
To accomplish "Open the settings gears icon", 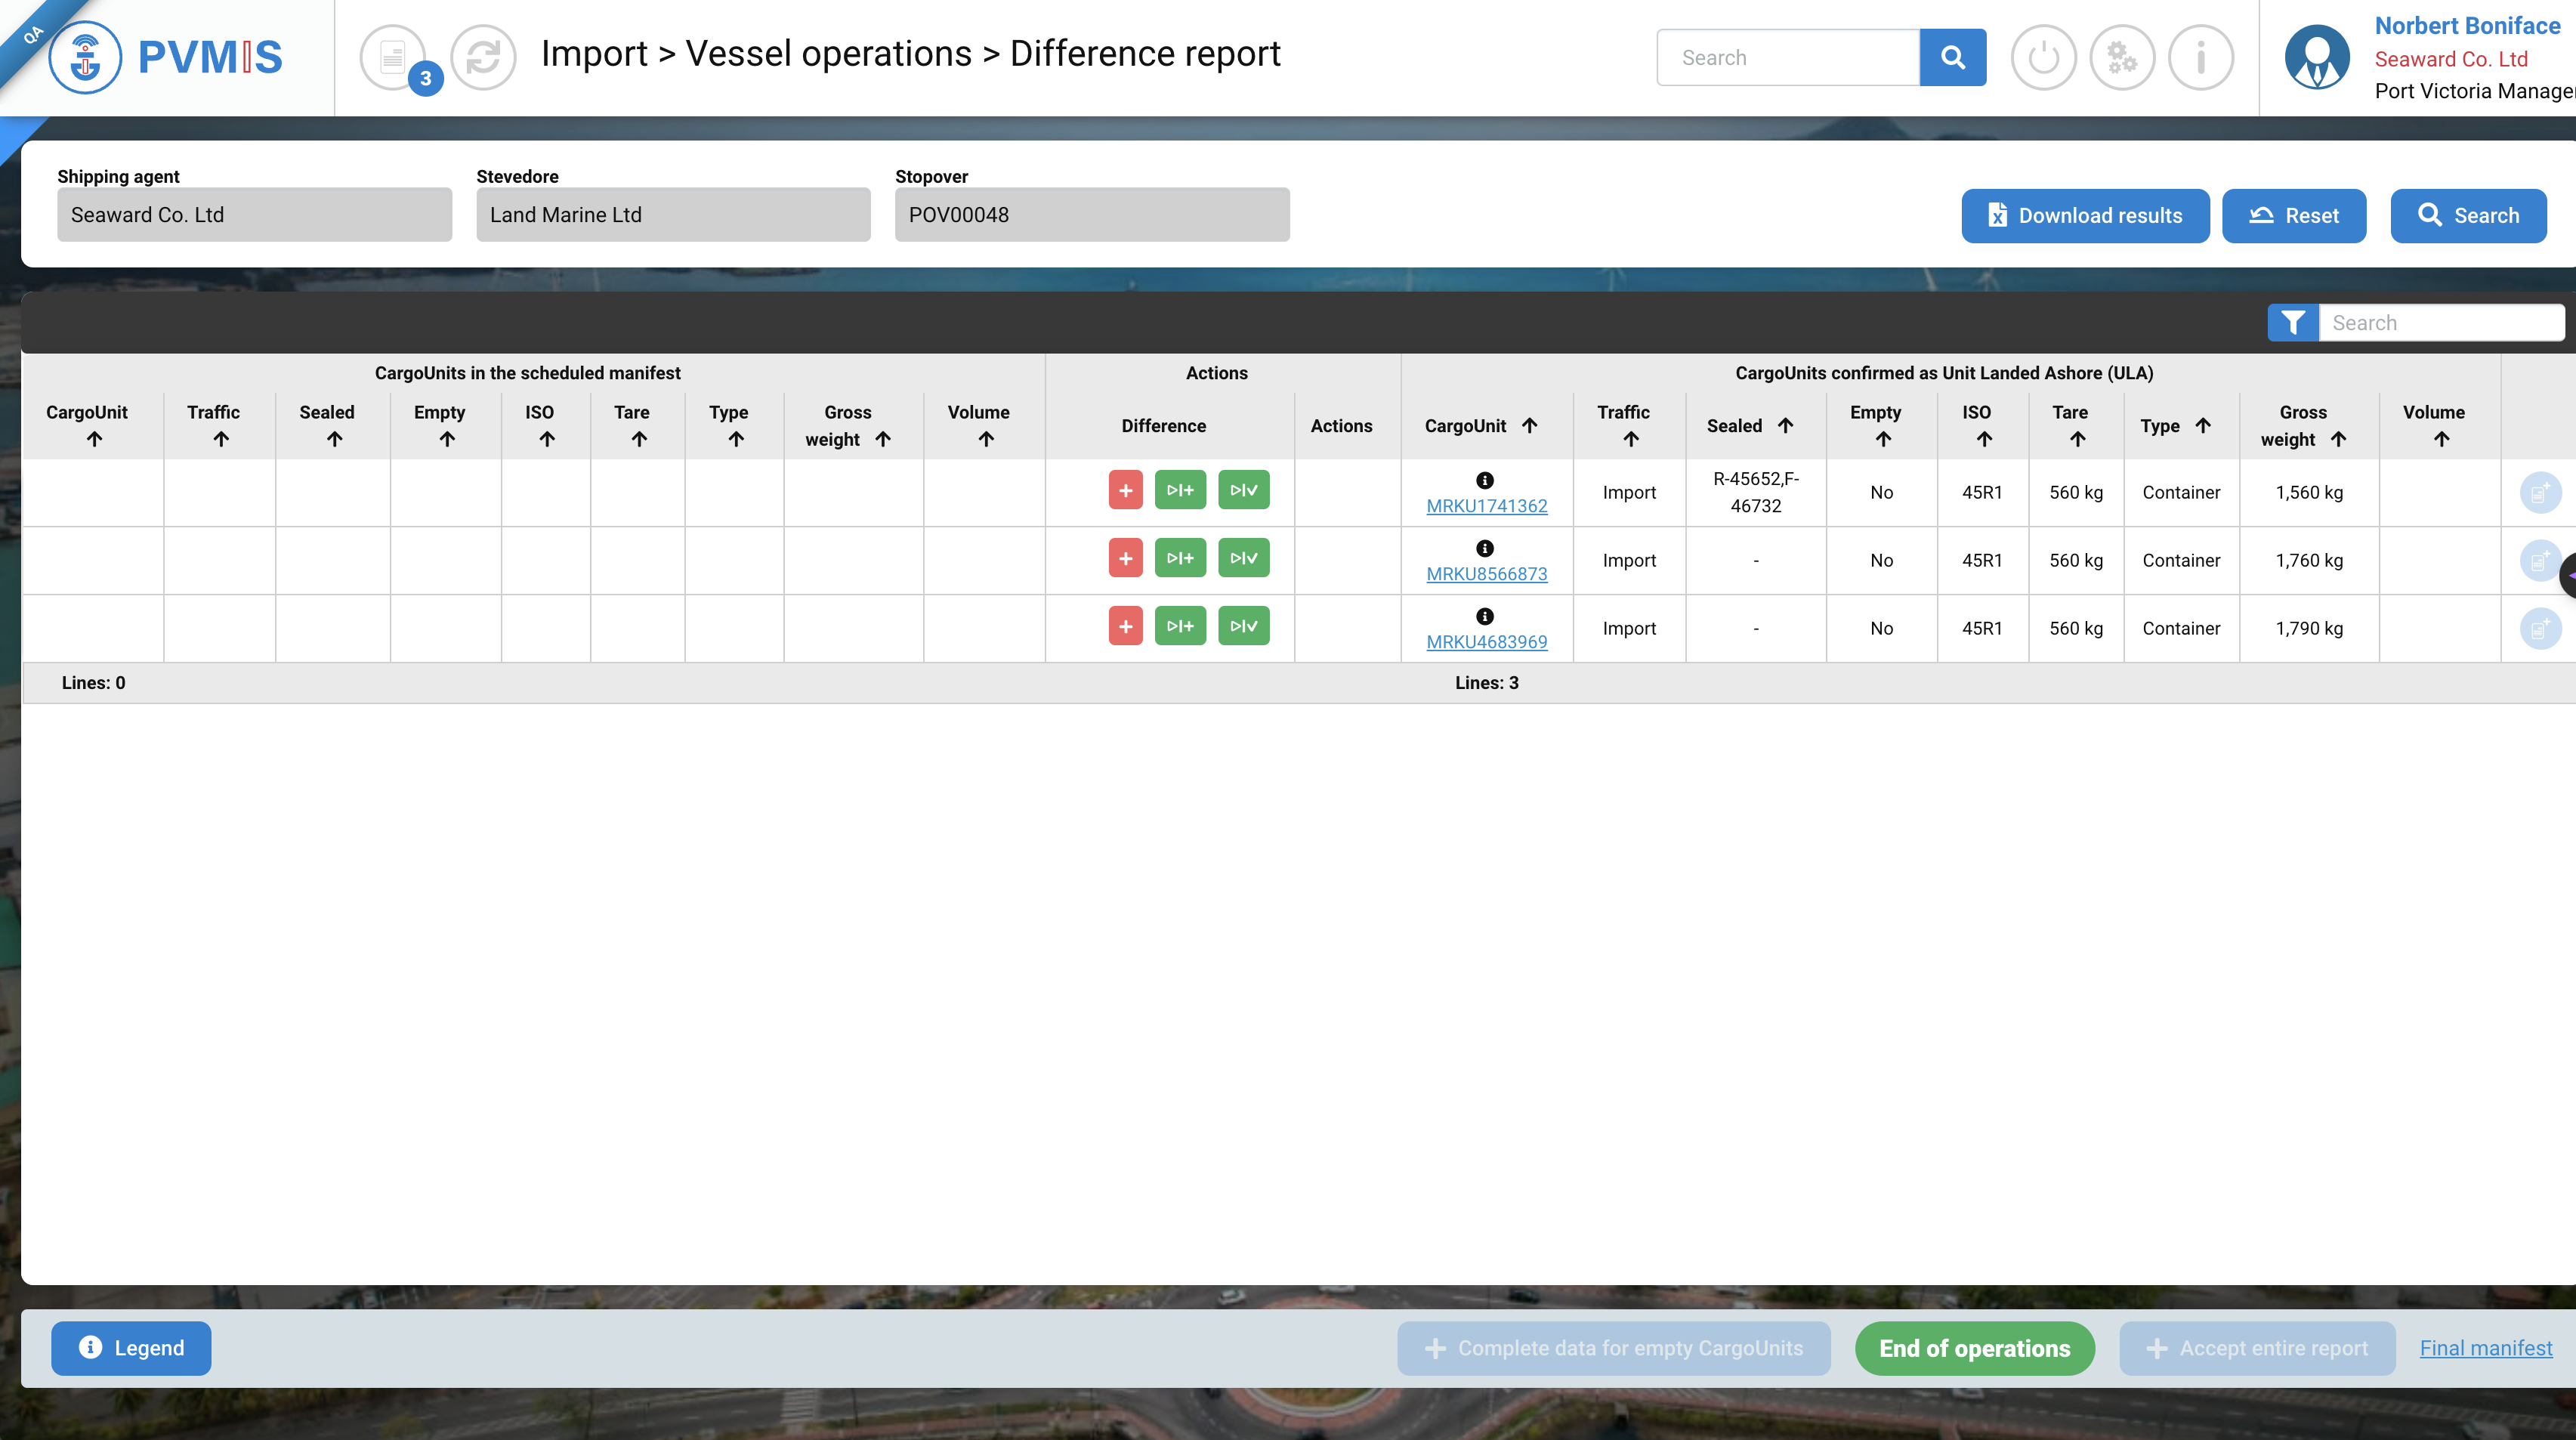I will (2122, 57).
